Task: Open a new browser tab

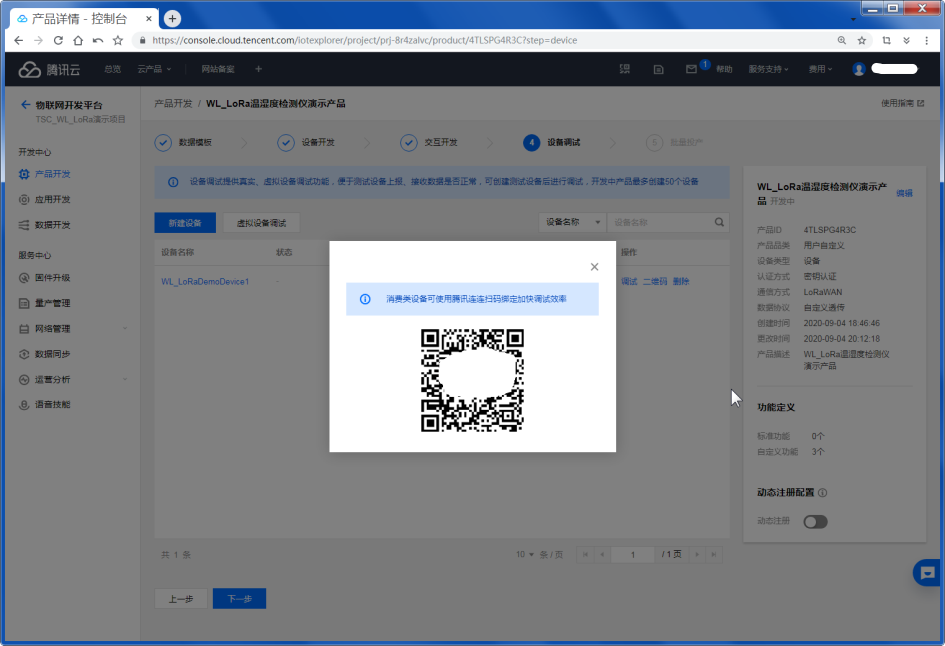Action: 172,19
